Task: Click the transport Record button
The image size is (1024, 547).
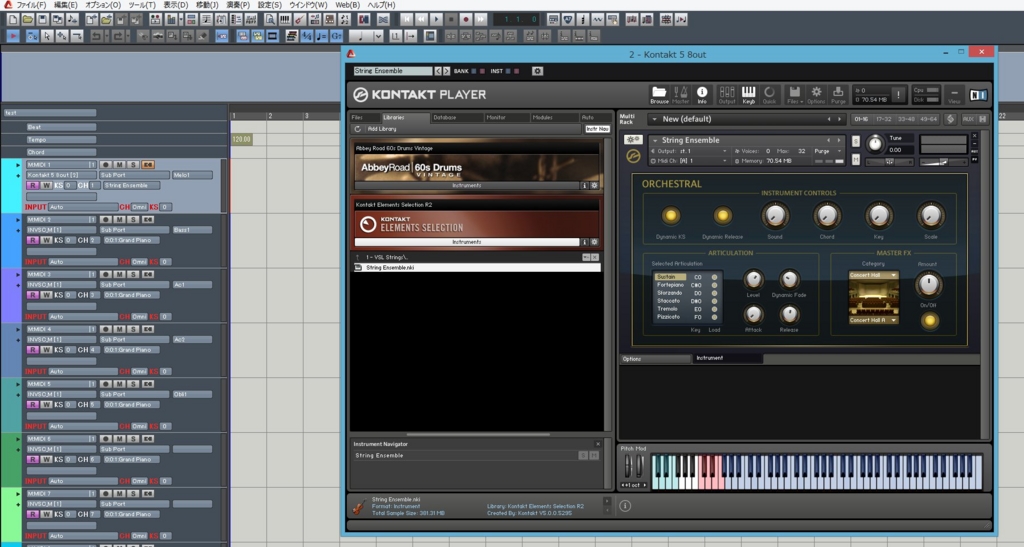Action: pyautogui.click(x=466, y=20)
